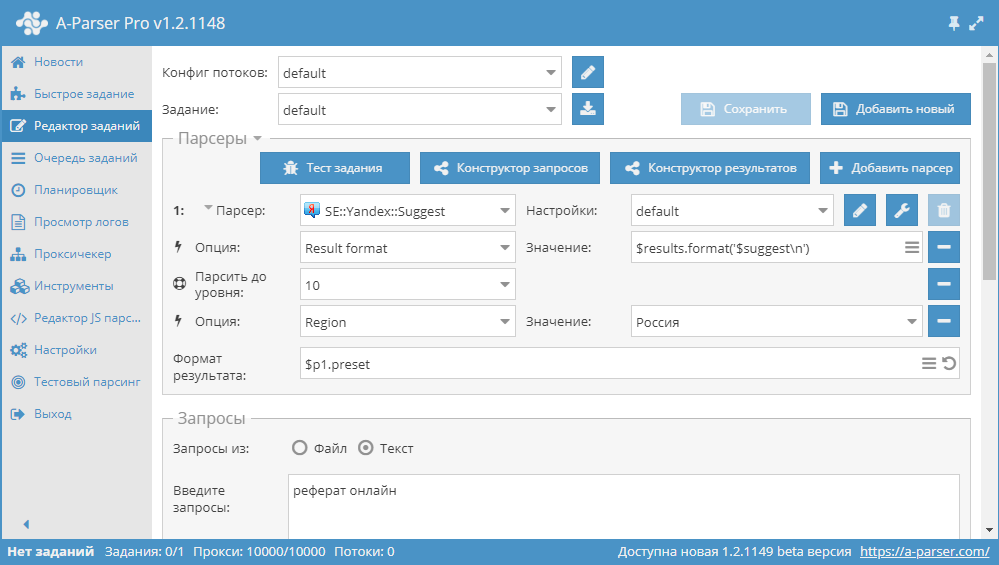Click Прокси: 10000/10000 in status bar
999x565 pixels.
point(259,551)
